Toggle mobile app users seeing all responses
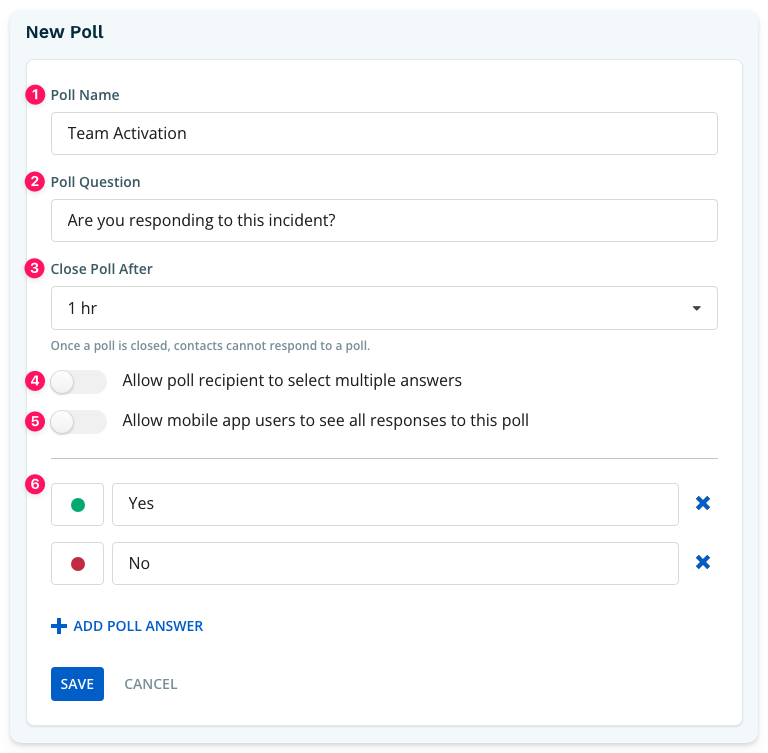 78,422
